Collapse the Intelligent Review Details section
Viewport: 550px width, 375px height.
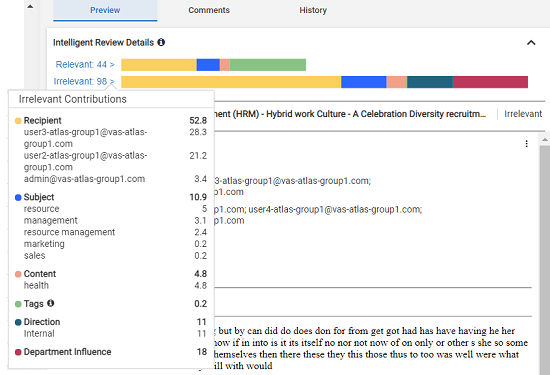tap(531, 43)
